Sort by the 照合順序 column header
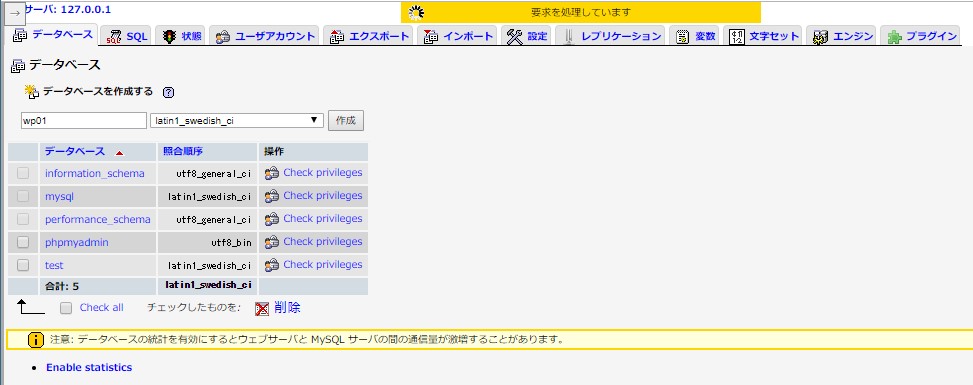The width and height of the screenshot is (973, 385). tap(183, 152)
